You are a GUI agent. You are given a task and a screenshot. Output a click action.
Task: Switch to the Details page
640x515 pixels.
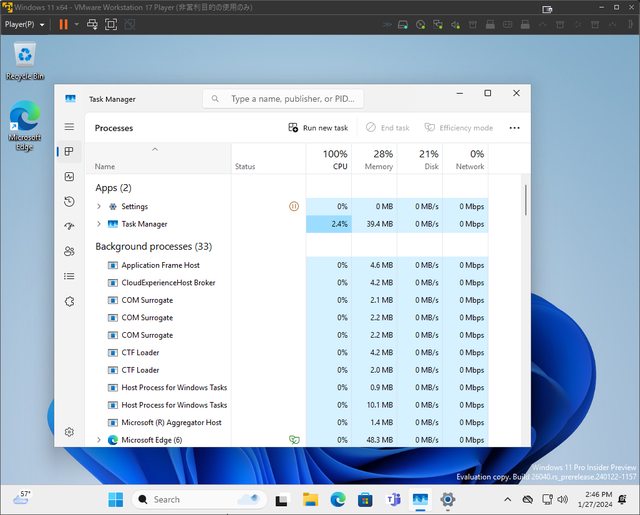tap(69, 276)
